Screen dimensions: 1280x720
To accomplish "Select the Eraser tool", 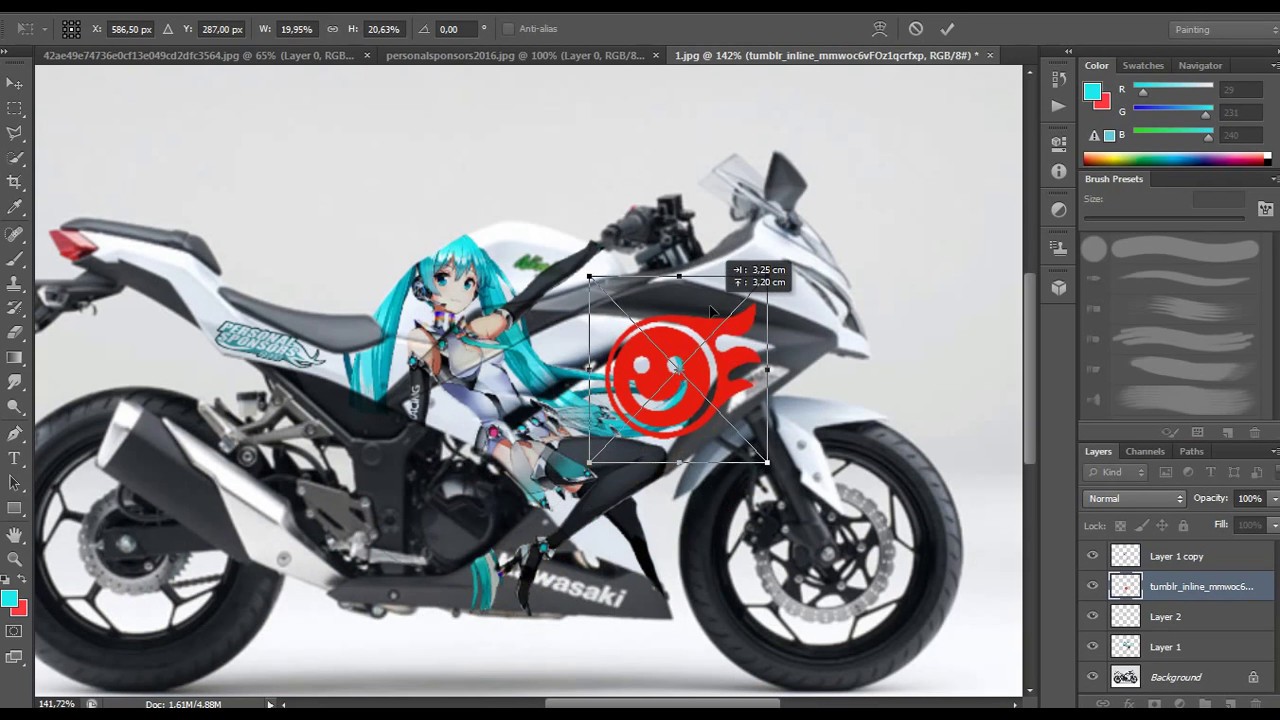I will [x=14, y=333].
